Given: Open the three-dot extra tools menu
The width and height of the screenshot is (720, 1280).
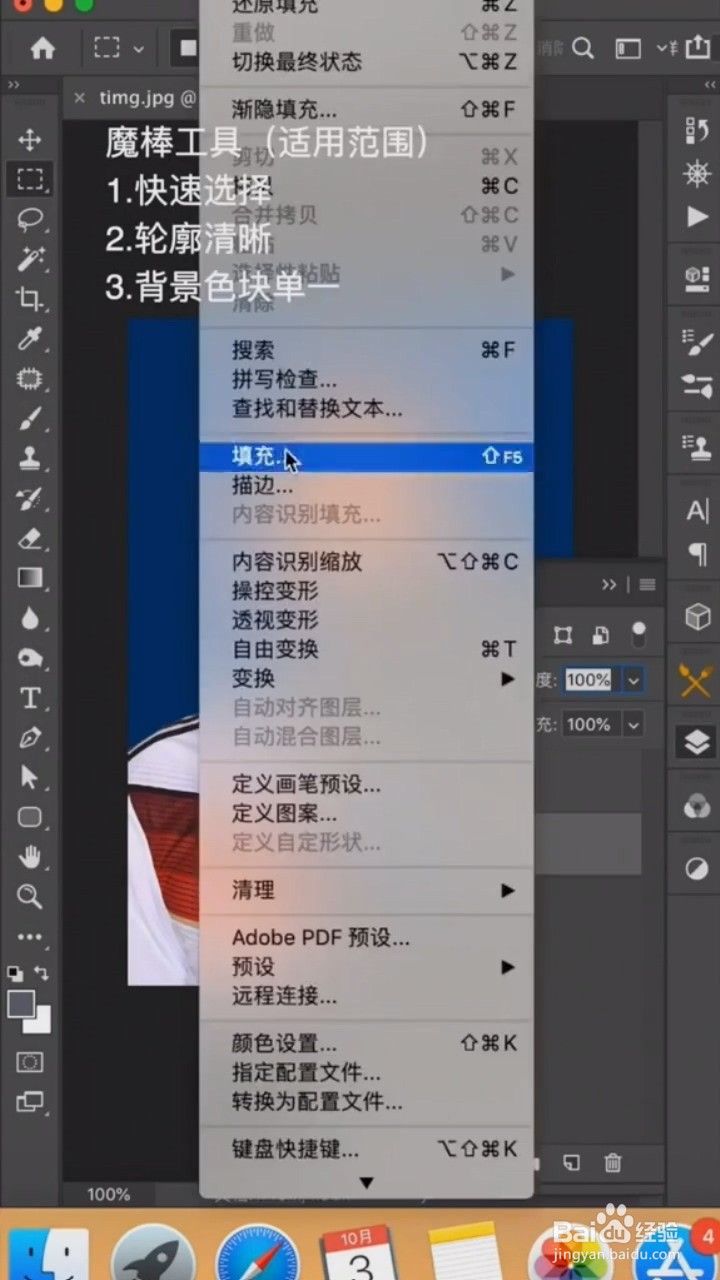Looking at the screenshot, I should [30, 937].
